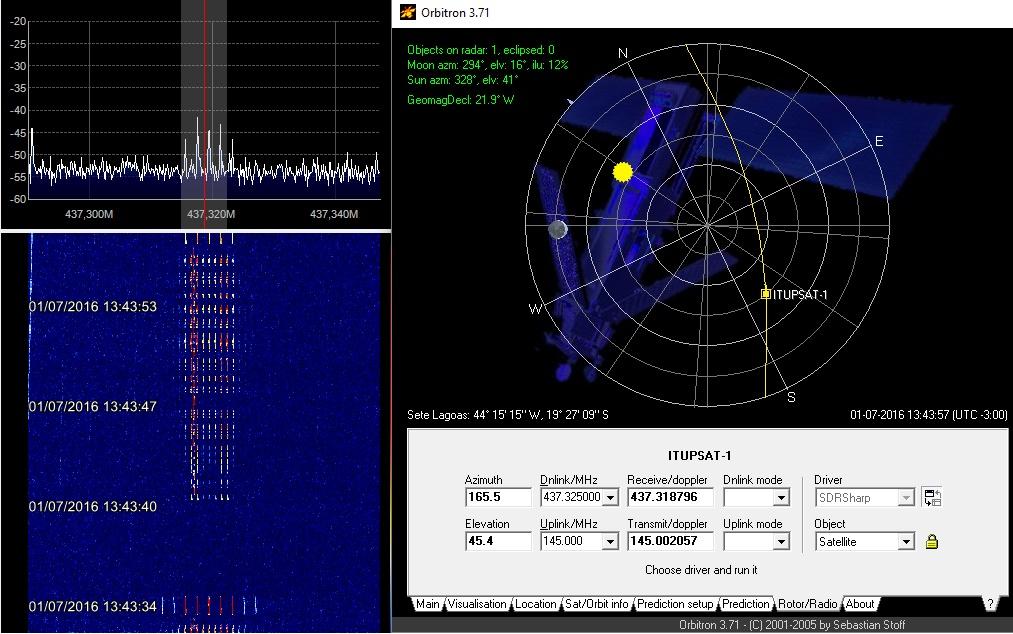1013x634 pixels.
Task: Go to the Visualisation tab
Action: (x=477, y=604)
